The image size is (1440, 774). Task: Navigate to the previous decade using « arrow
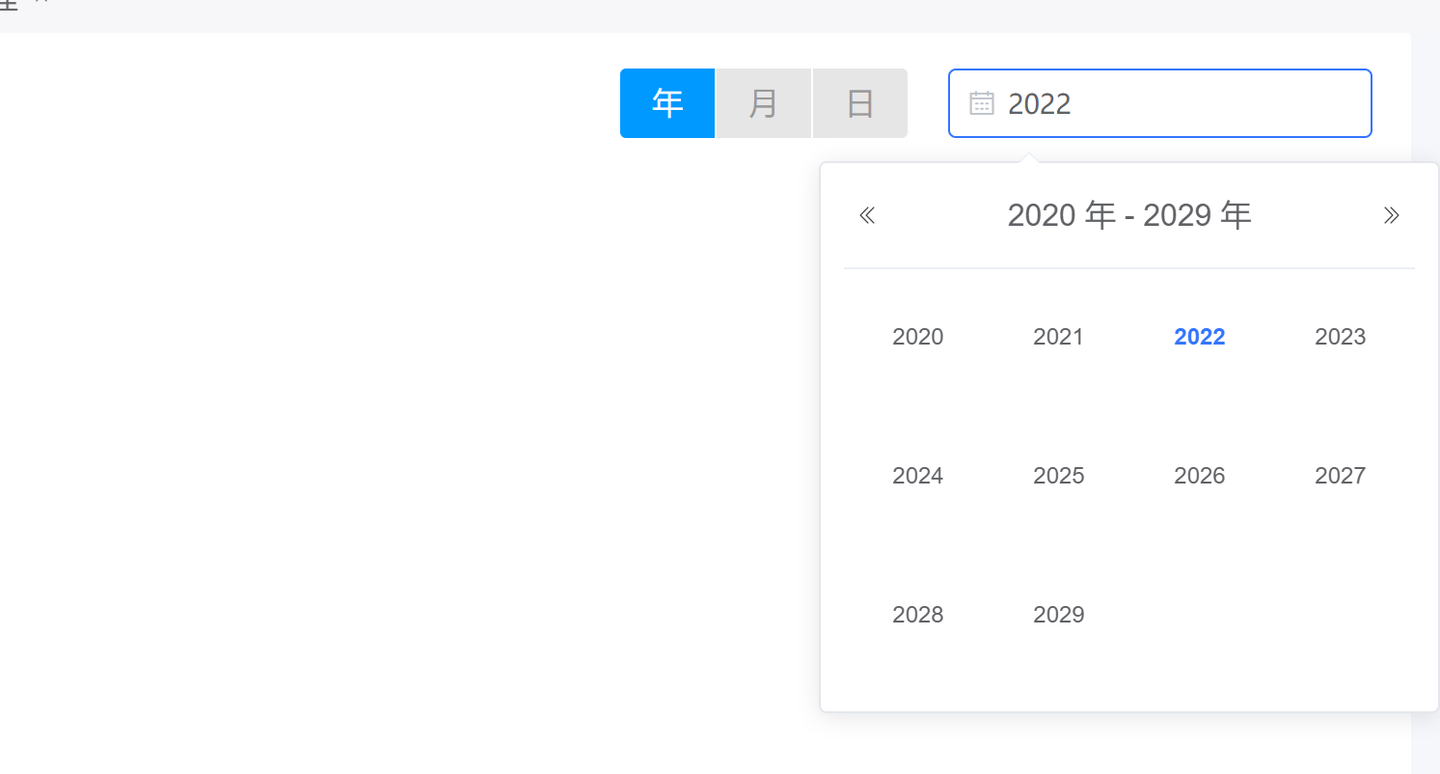point(866,214)
